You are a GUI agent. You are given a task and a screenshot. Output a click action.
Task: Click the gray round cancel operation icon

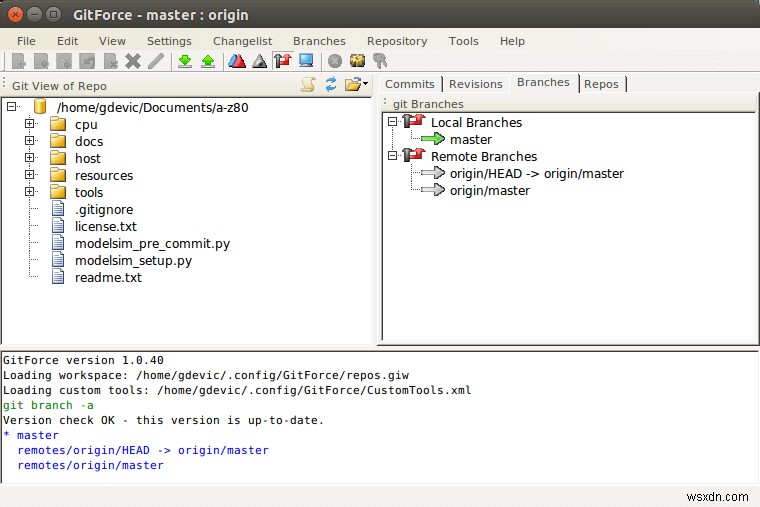click(334, 61)
